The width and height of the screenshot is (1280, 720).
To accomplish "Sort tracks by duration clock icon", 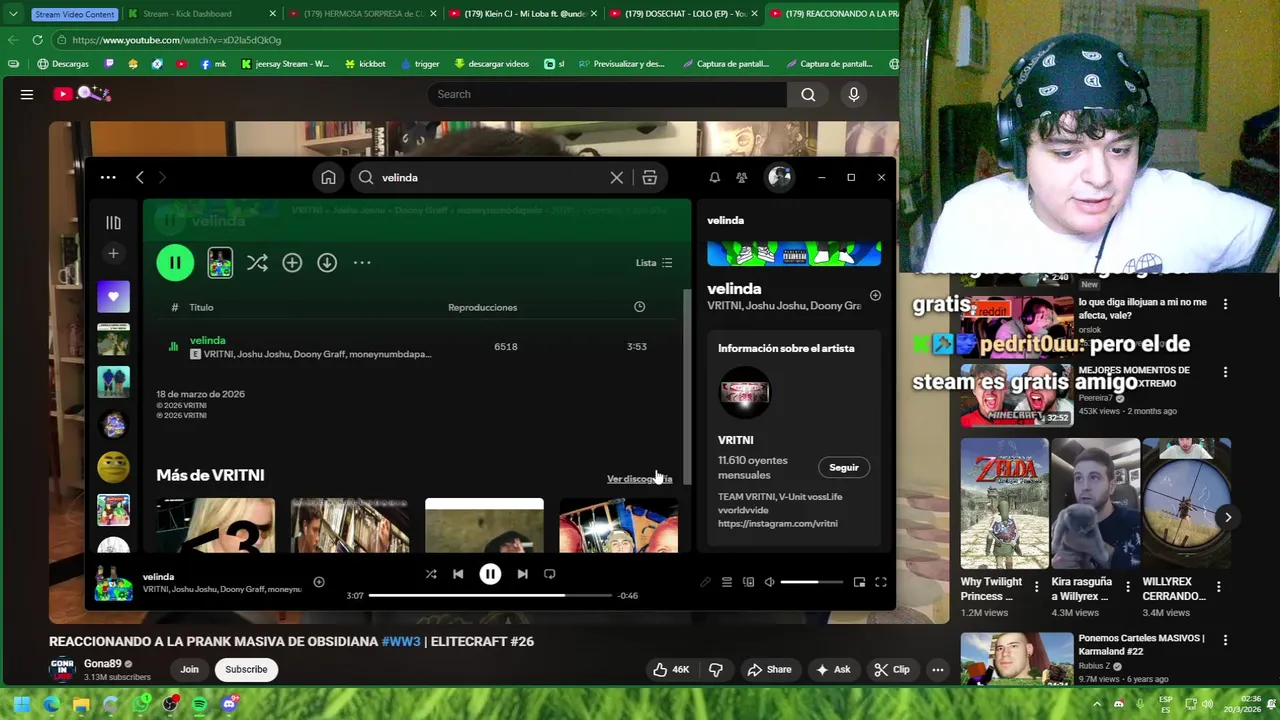I will point(640,307).
